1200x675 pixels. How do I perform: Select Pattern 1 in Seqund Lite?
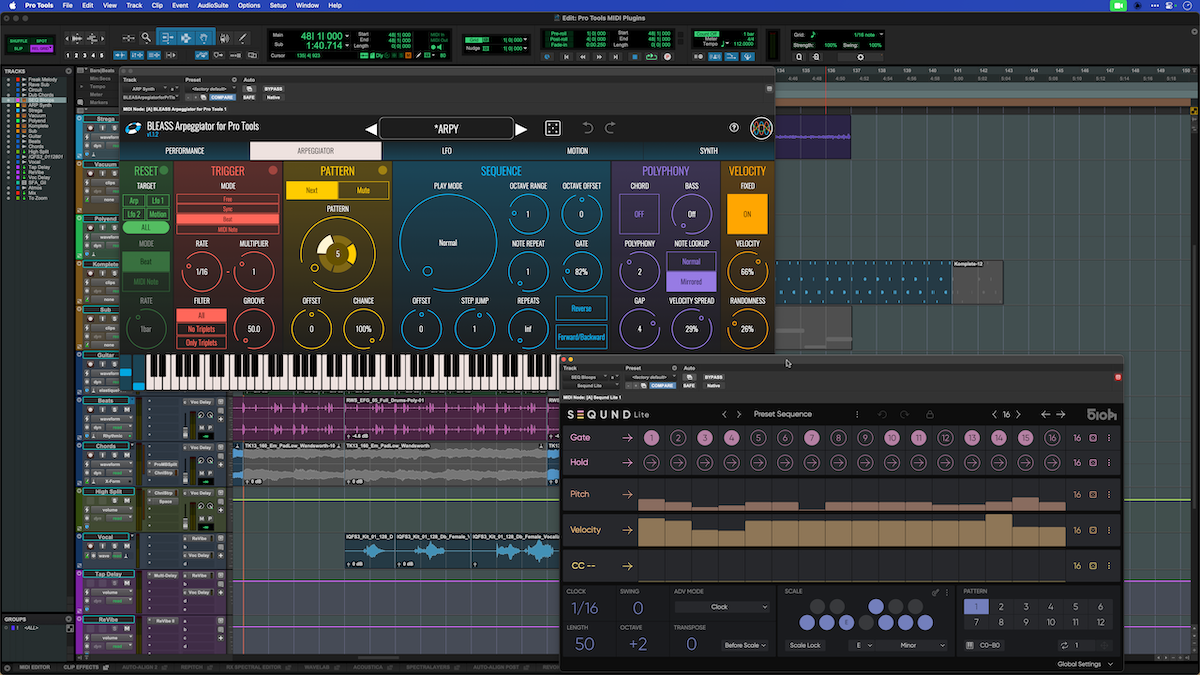point(974,607)
